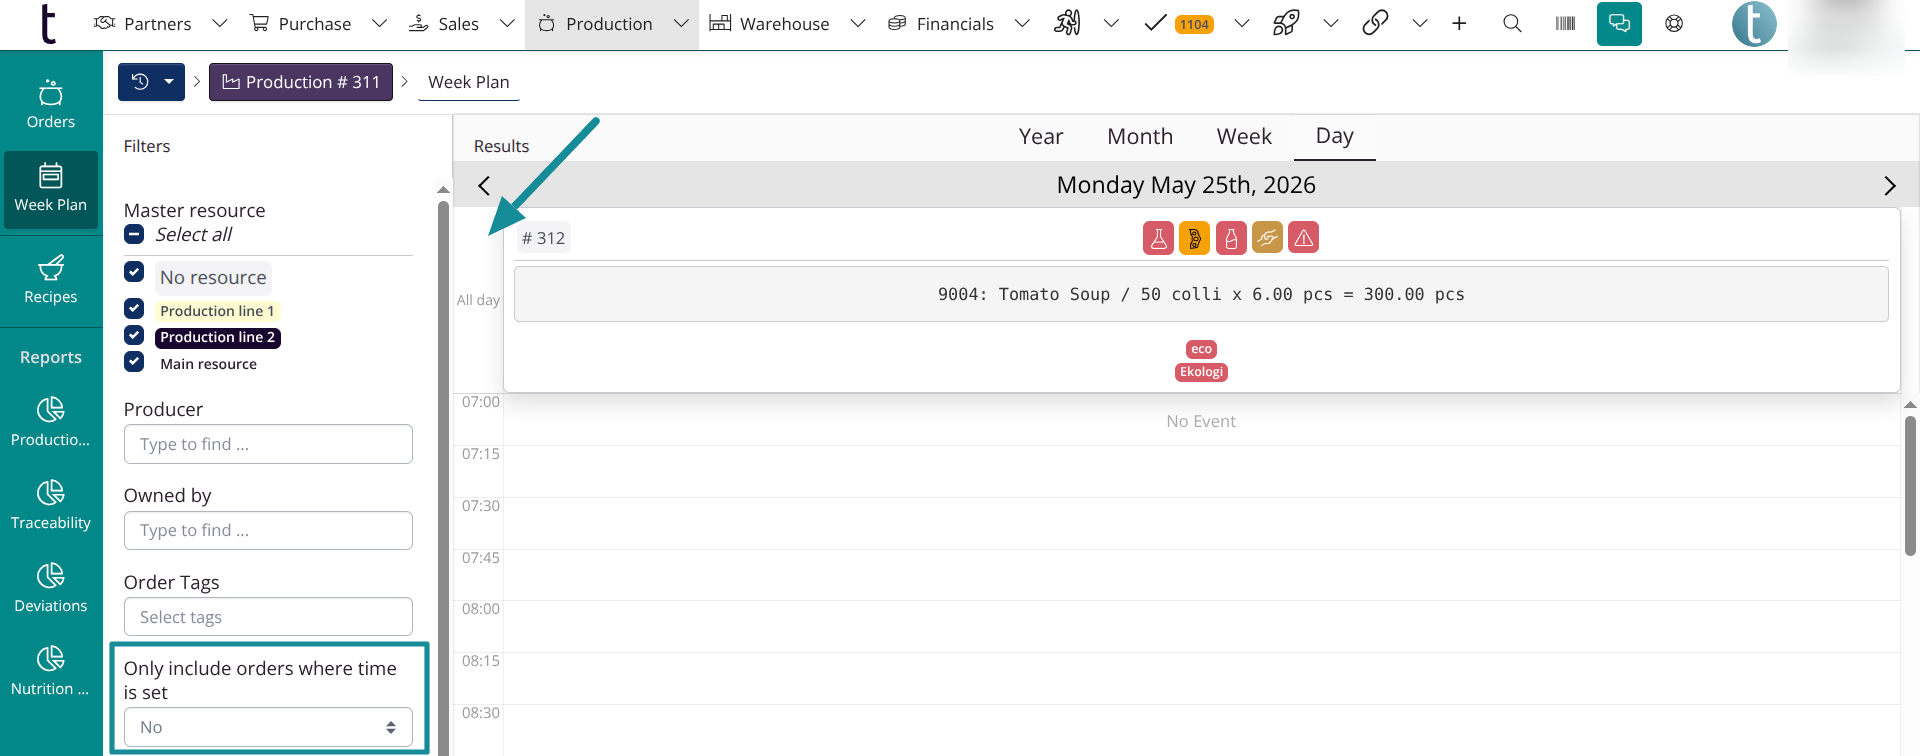Click the handshake icon on order 312
The height and width of the screenshot is (756, 1920).
click(x=1267, y=238)
